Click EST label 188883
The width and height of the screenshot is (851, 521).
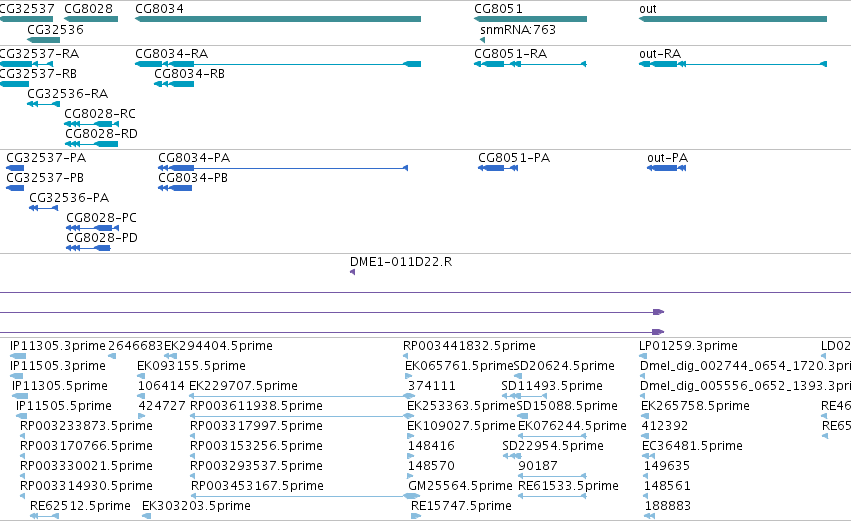point(668,506)
